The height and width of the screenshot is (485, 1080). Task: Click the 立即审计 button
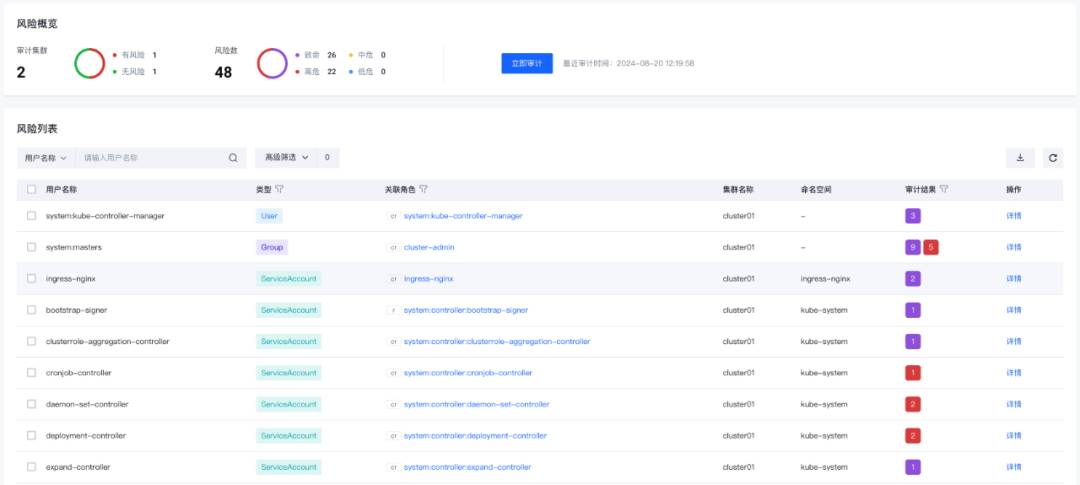(527, 63)
